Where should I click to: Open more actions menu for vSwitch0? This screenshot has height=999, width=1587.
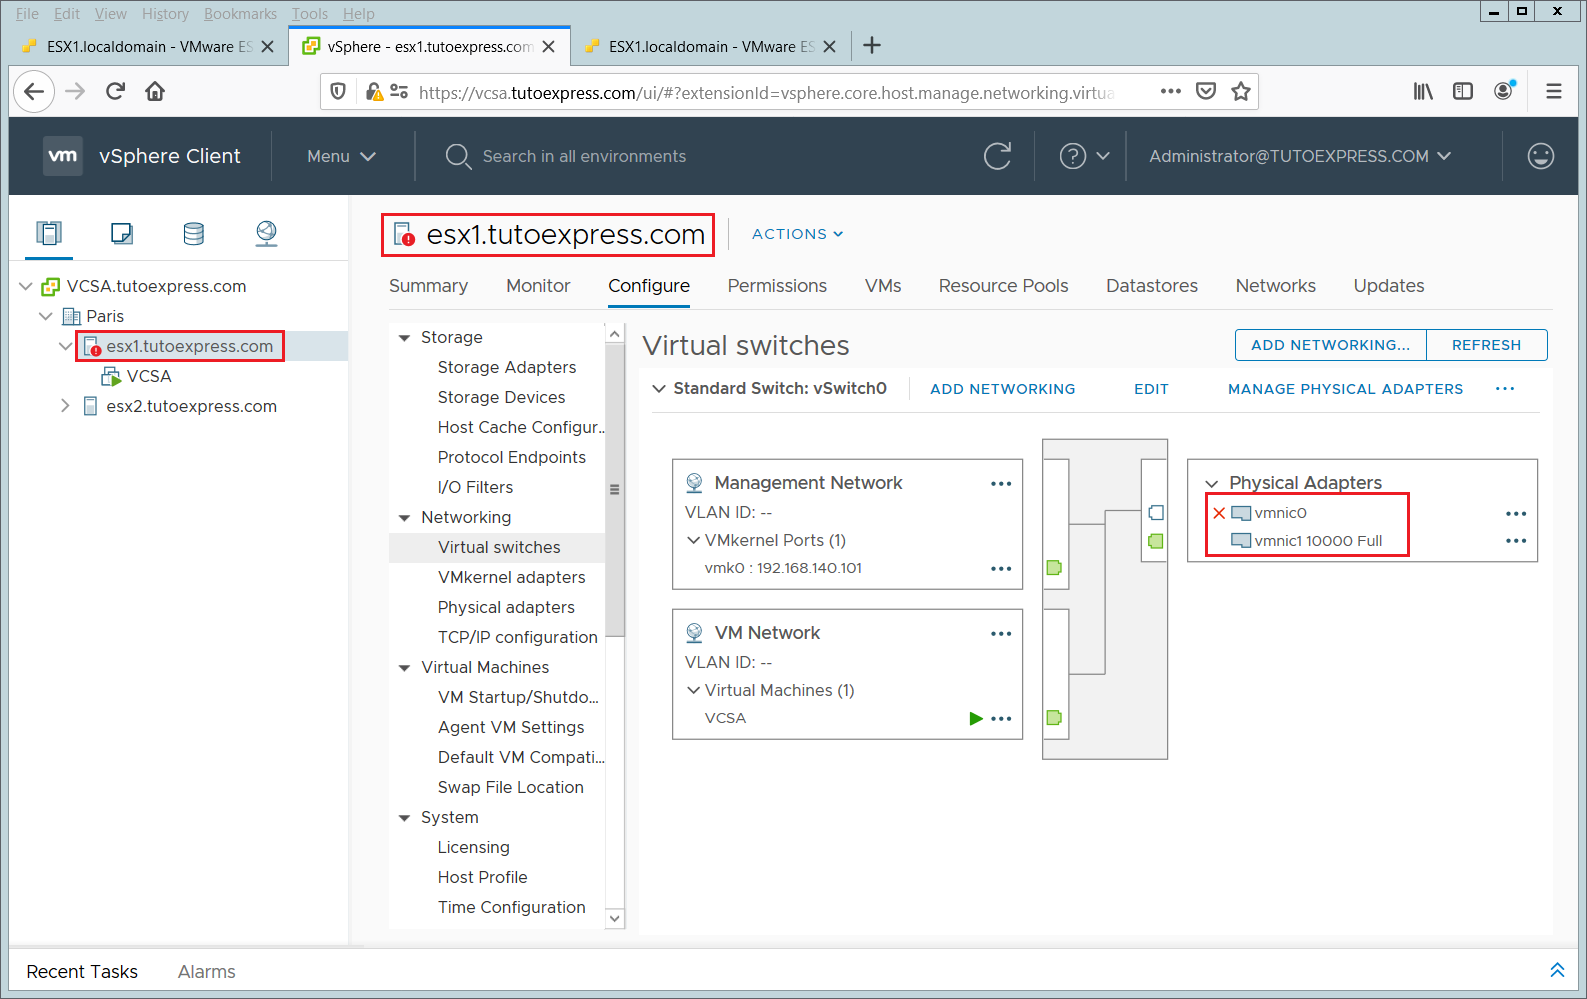(x=1505, y=389)
